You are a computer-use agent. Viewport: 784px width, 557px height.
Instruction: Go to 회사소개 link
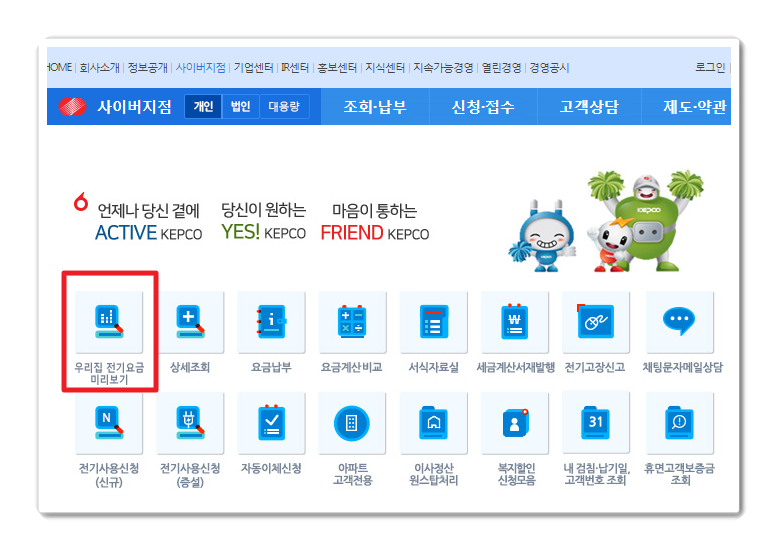coord(100,68)
